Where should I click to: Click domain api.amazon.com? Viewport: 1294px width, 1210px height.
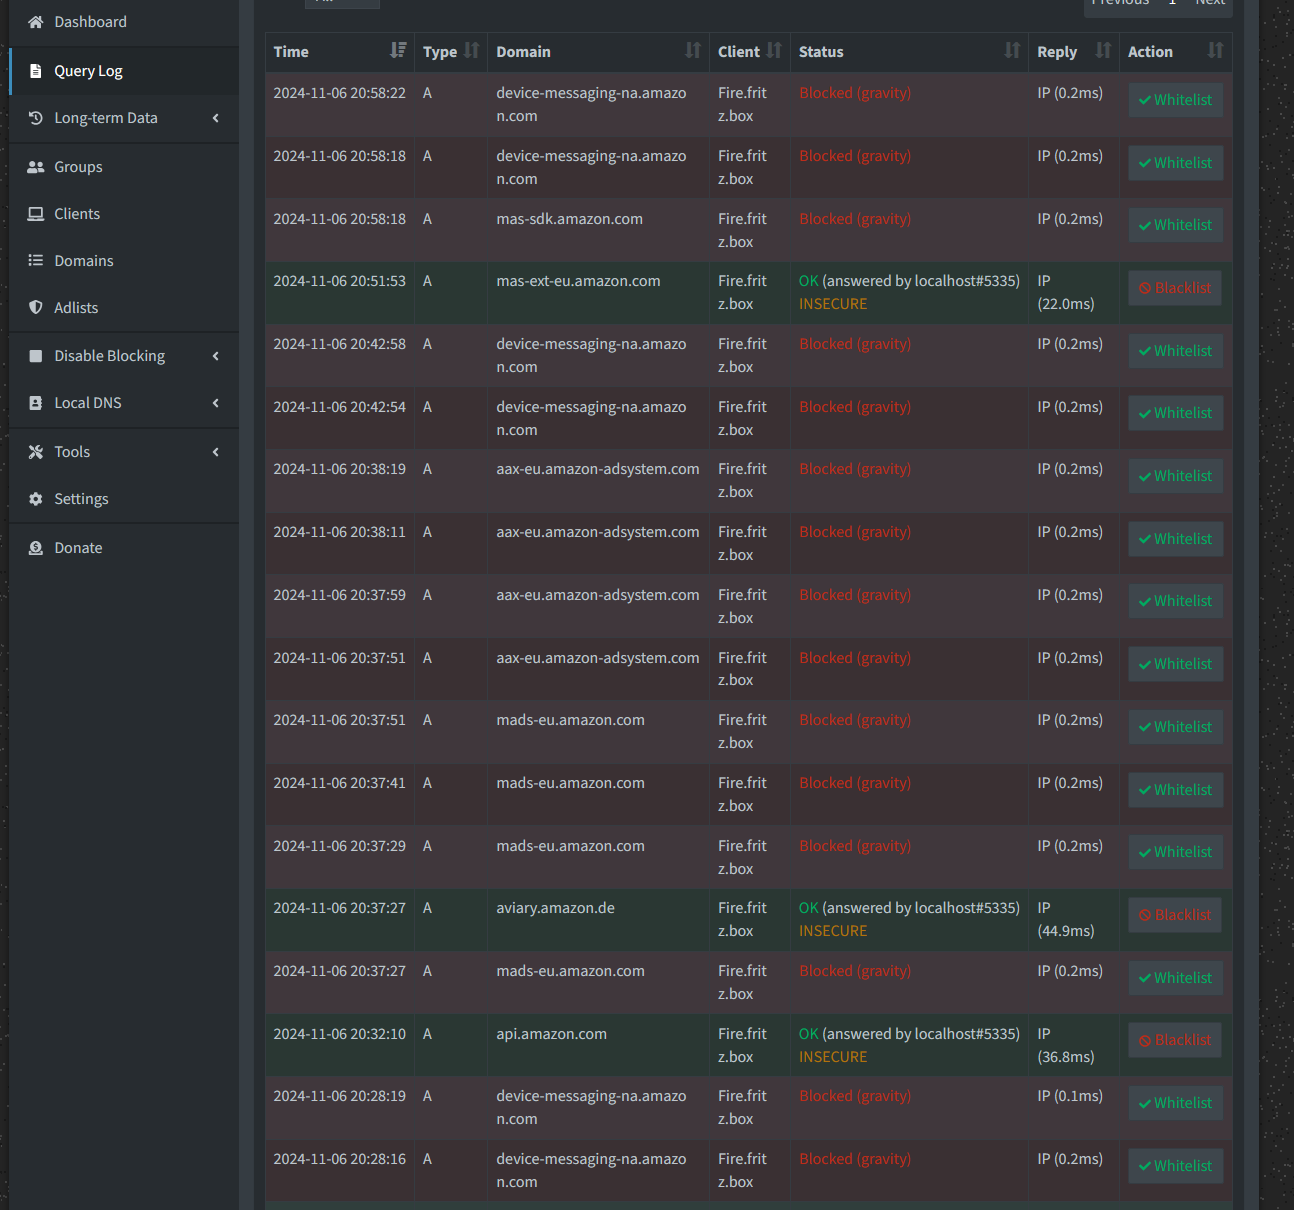[551, 1034]
